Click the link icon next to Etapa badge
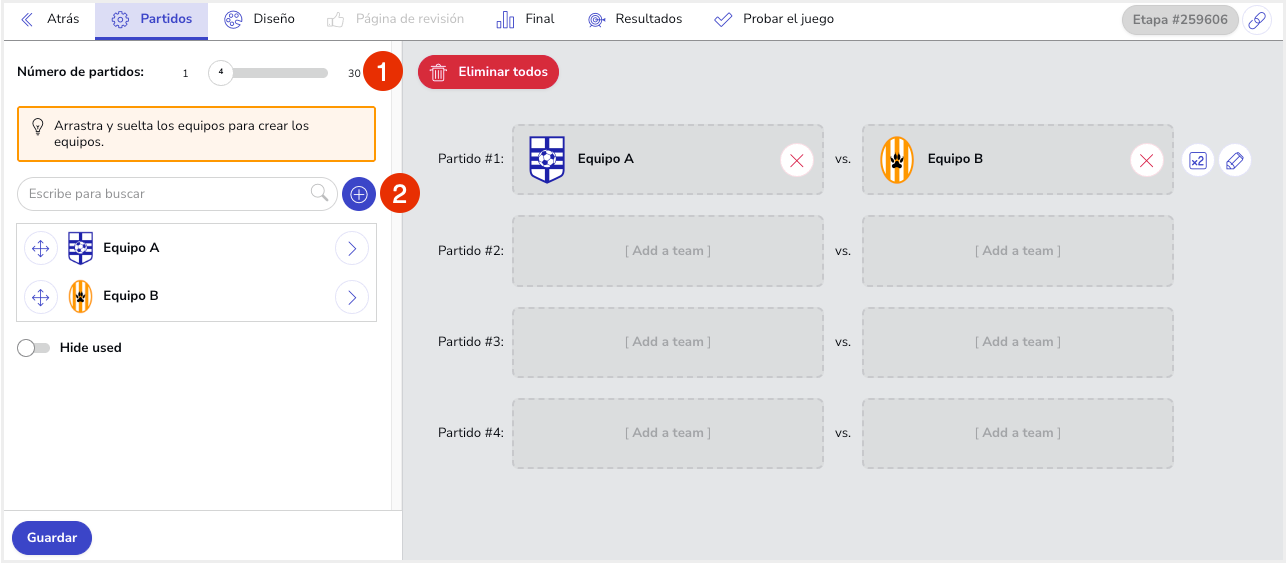The image size is (1286, 564). pos(1255,20)
